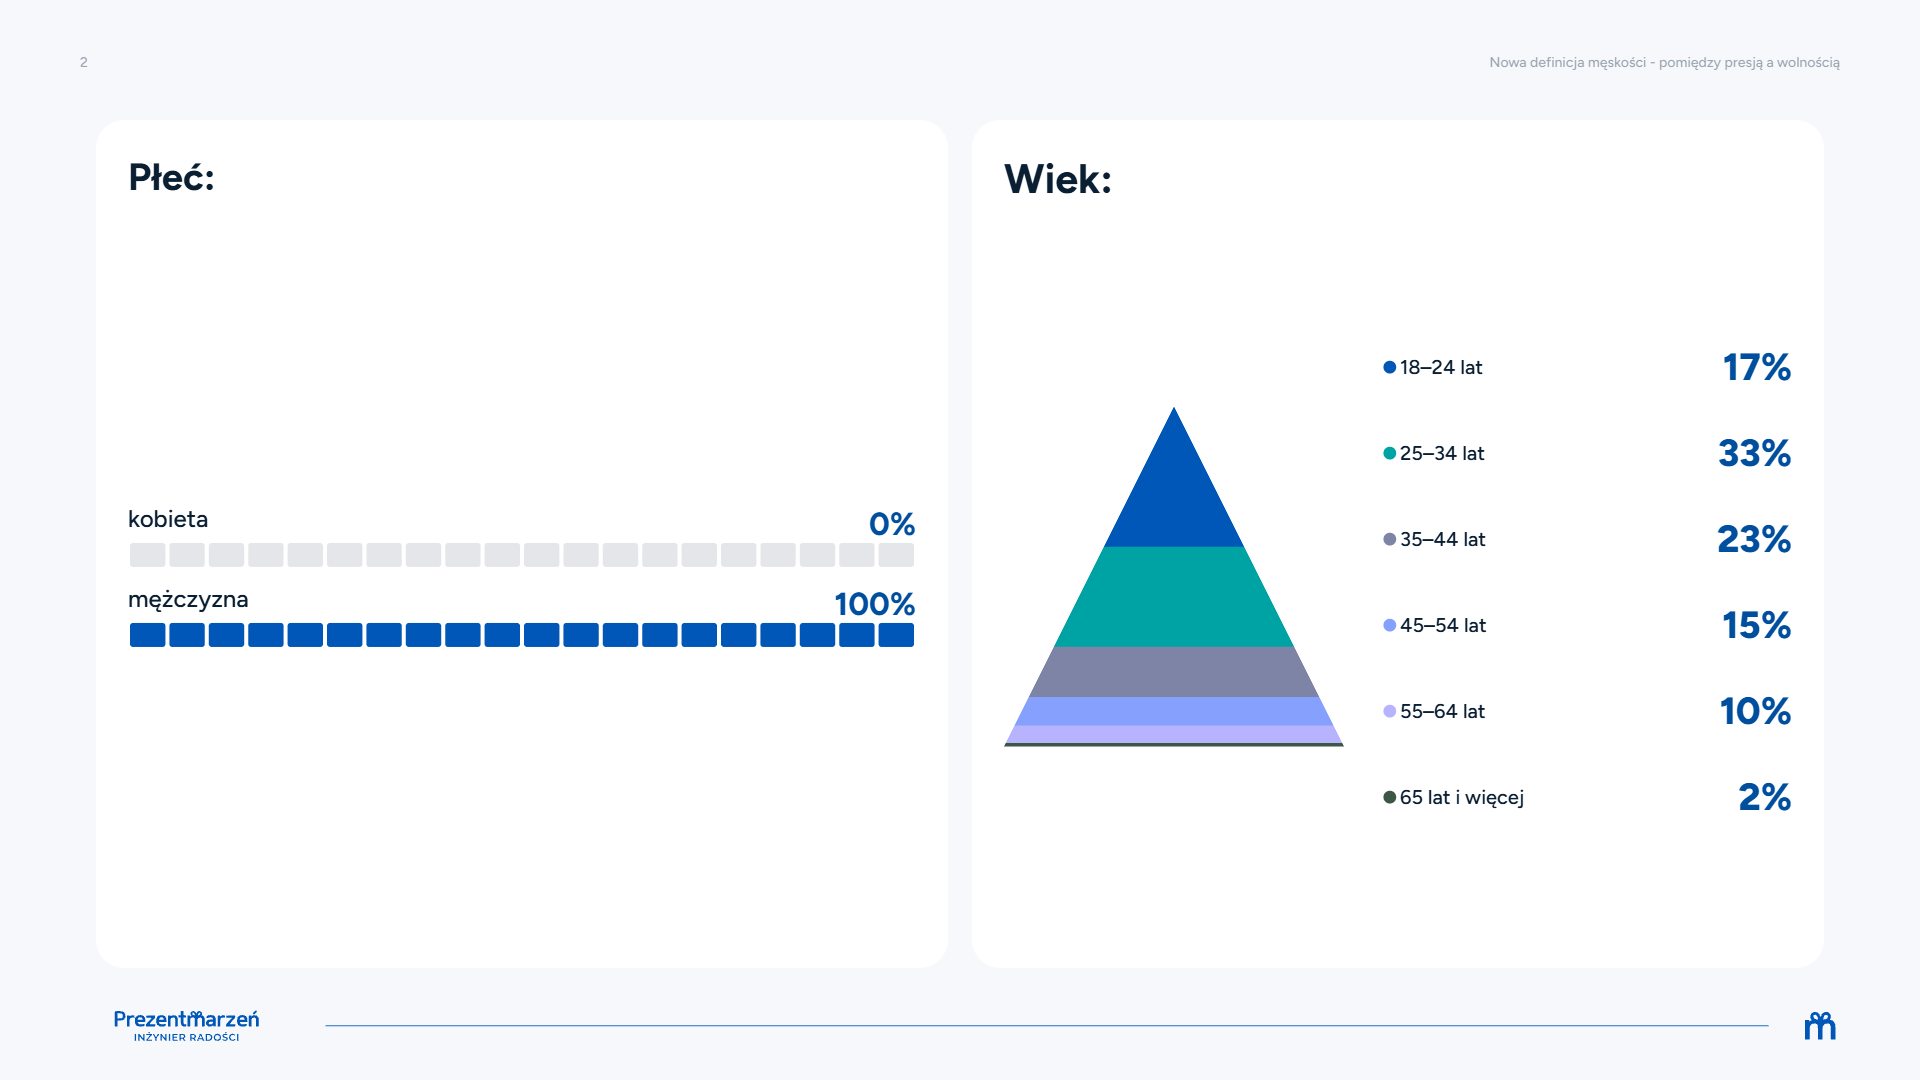Select the blue 18–24 lat legend dot
Screen dimensions: 1920x1080
[x=1389, y=367]
